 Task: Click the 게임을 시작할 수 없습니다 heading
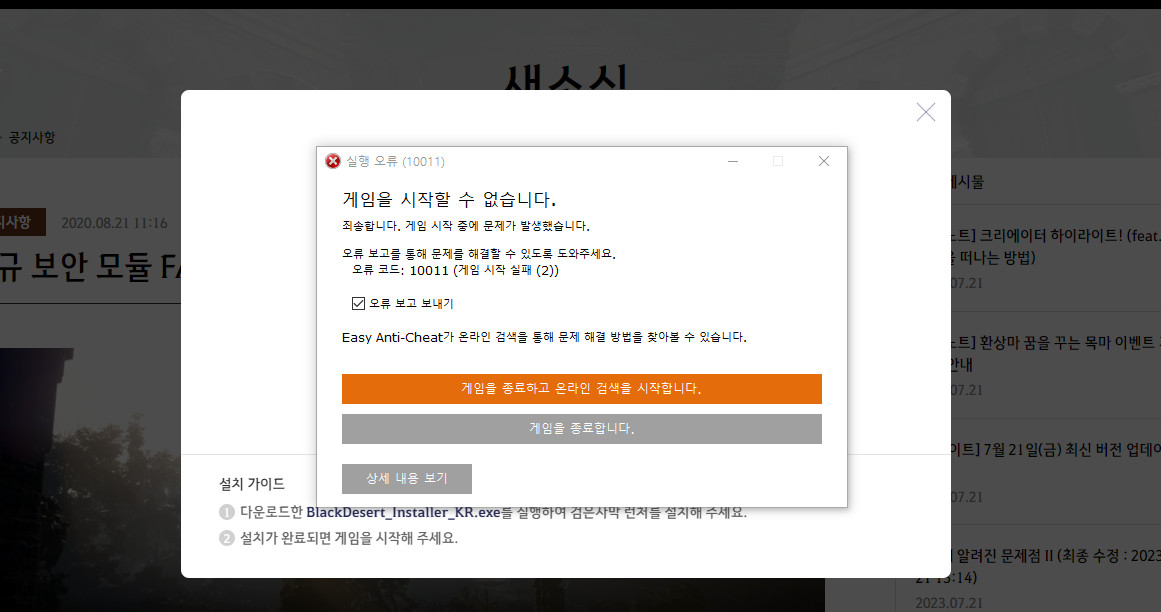click(x=449, y=199)
